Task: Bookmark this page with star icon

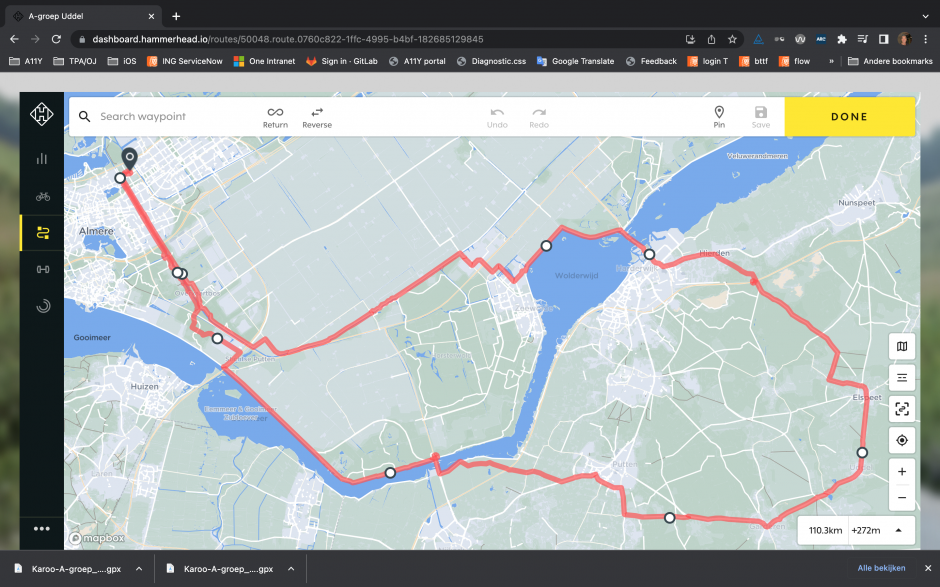Action: pyautogui.click(x=732, y=39)
